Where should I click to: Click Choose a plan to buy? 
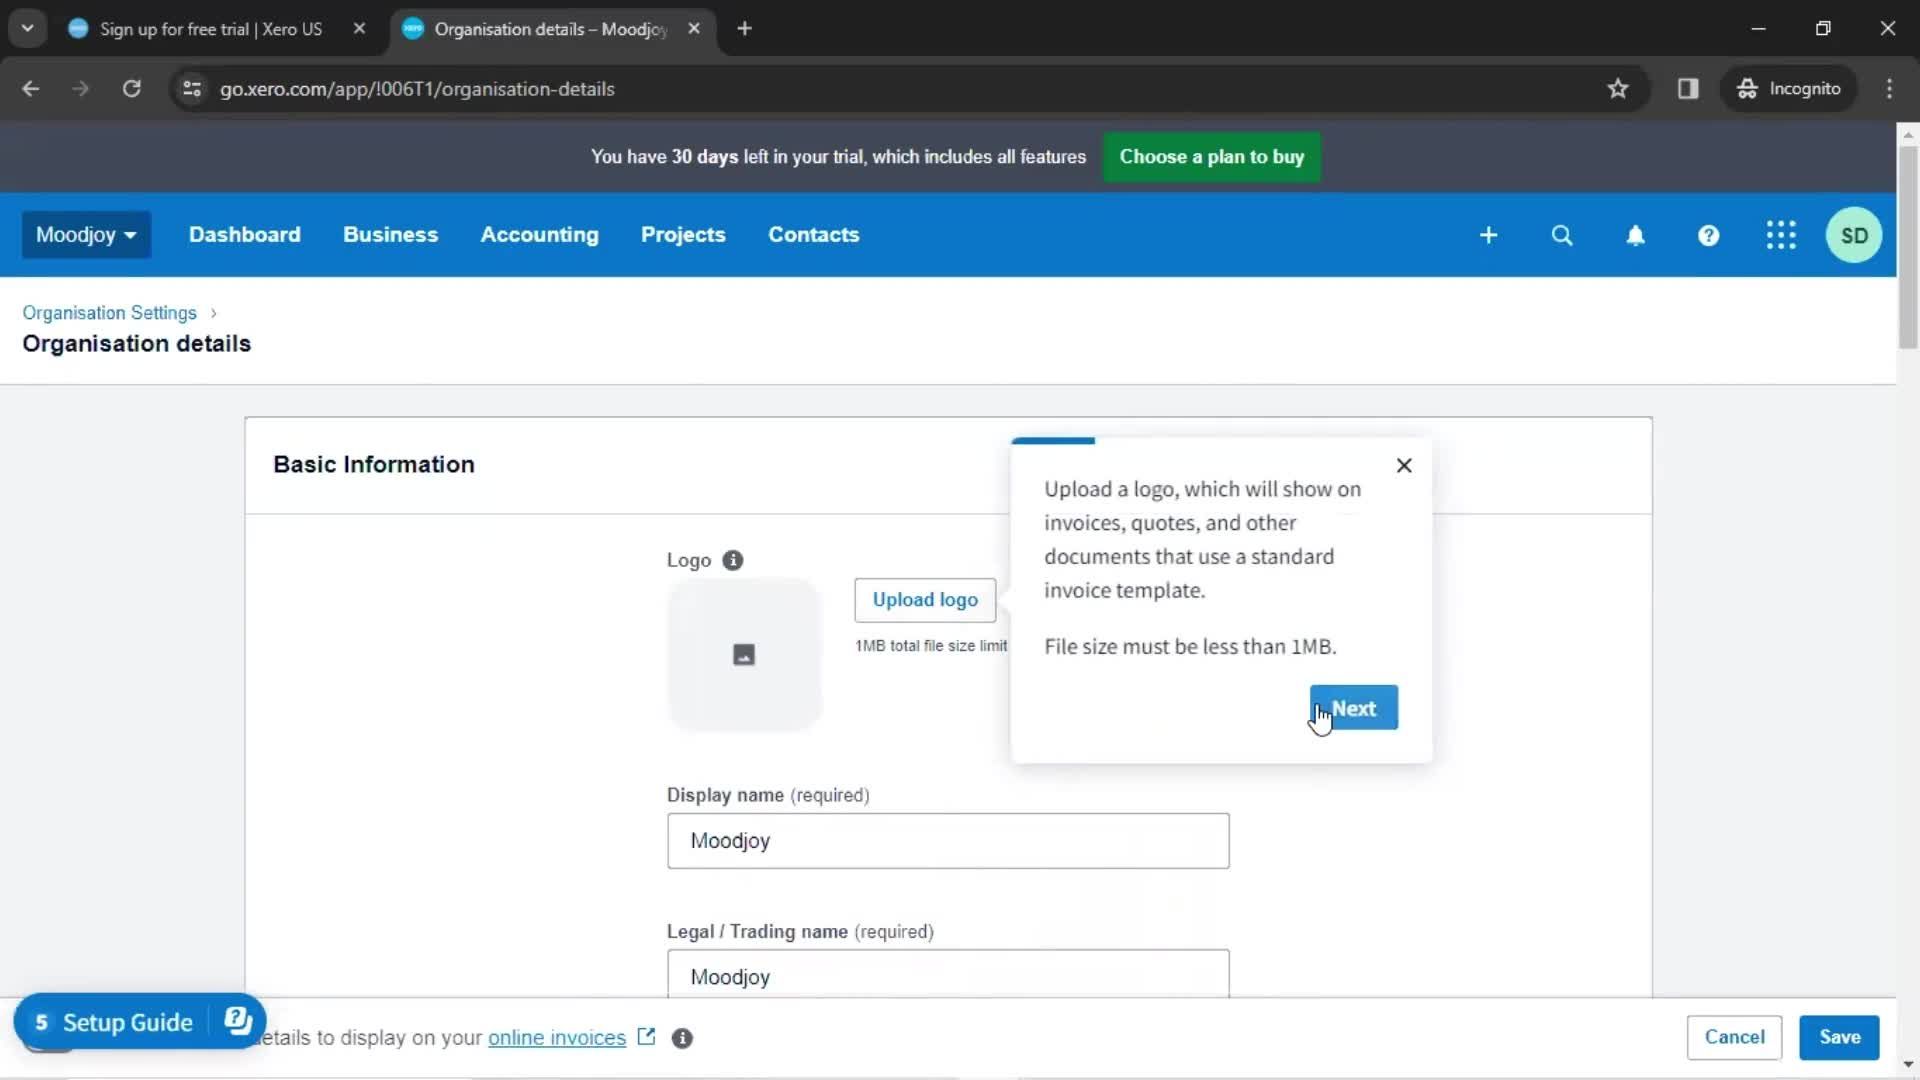pyautogui.click(x=1212, y=157)
